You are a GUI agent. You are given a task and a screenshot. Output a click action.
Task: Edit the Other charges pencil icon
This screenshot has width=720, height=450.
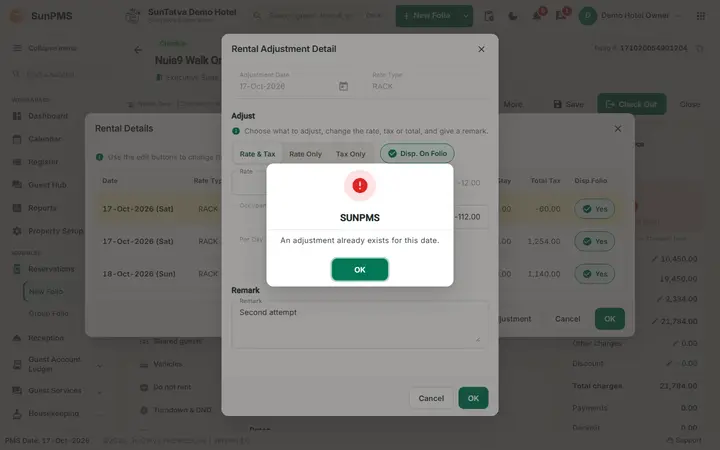coord(675,343)
